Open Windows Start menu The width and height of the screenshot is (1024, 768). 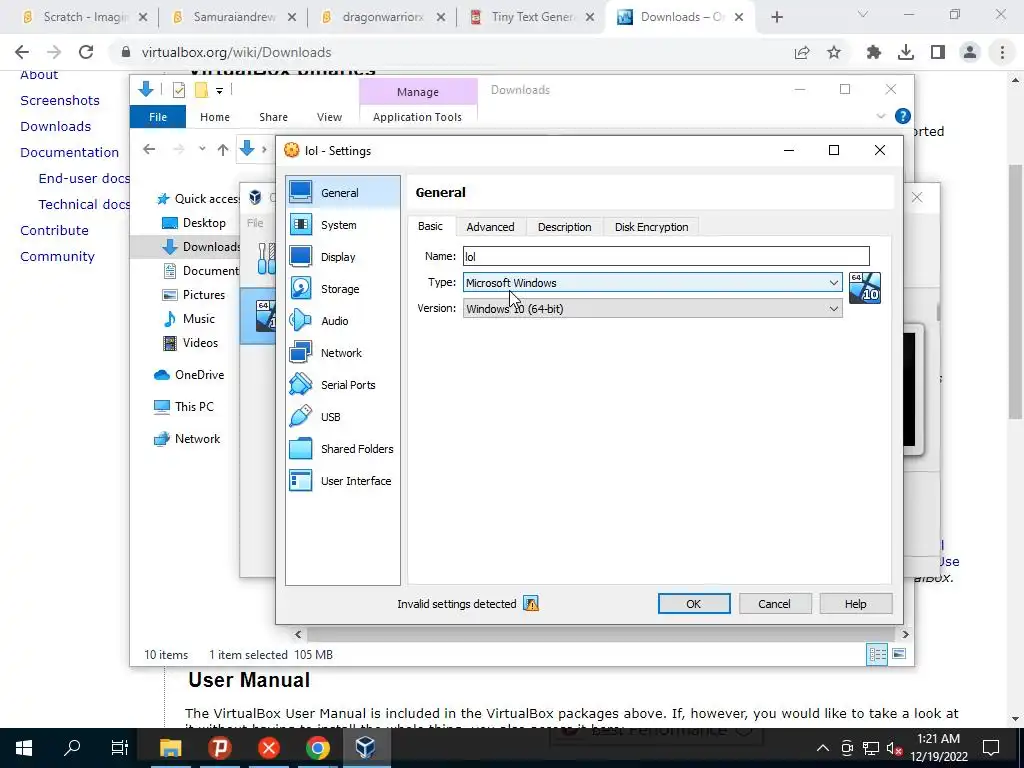[x=24, y=748]
